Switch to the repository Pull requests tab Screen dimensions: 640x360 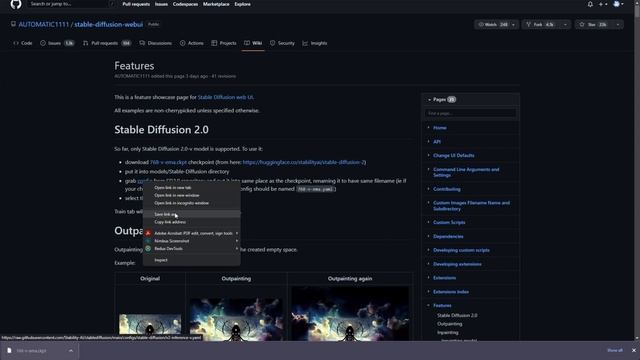coord(107,43)
